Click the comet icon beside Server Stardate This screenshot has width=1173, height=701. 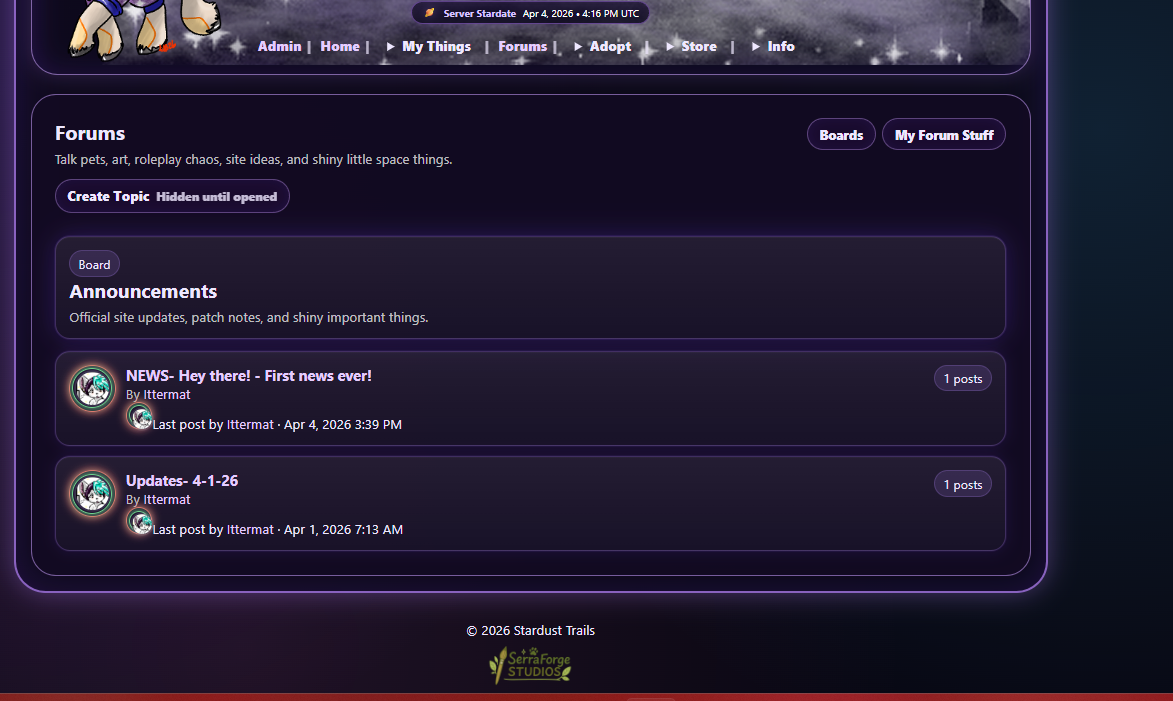[x=429, y=13]
